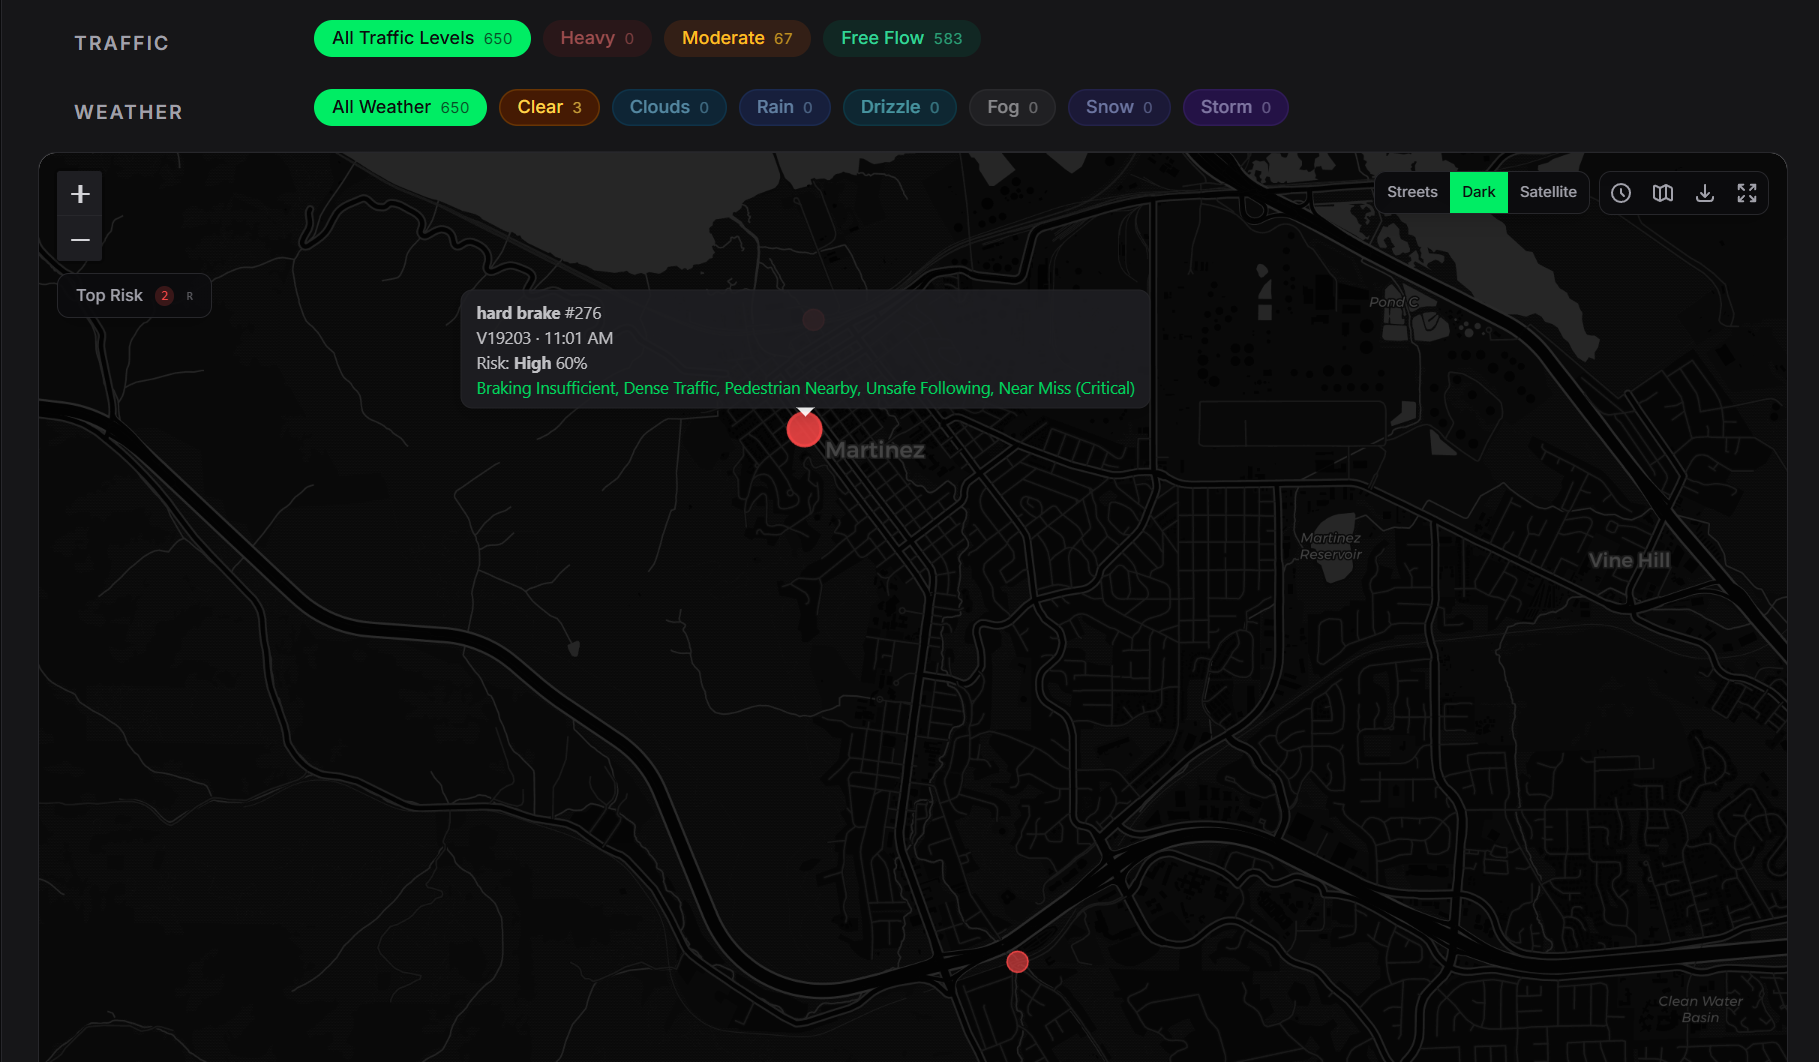The width and height of the screenshot is (1819, 1062).
Task: Toggle All Traffic Levels filter
Action: click(422, 38)
